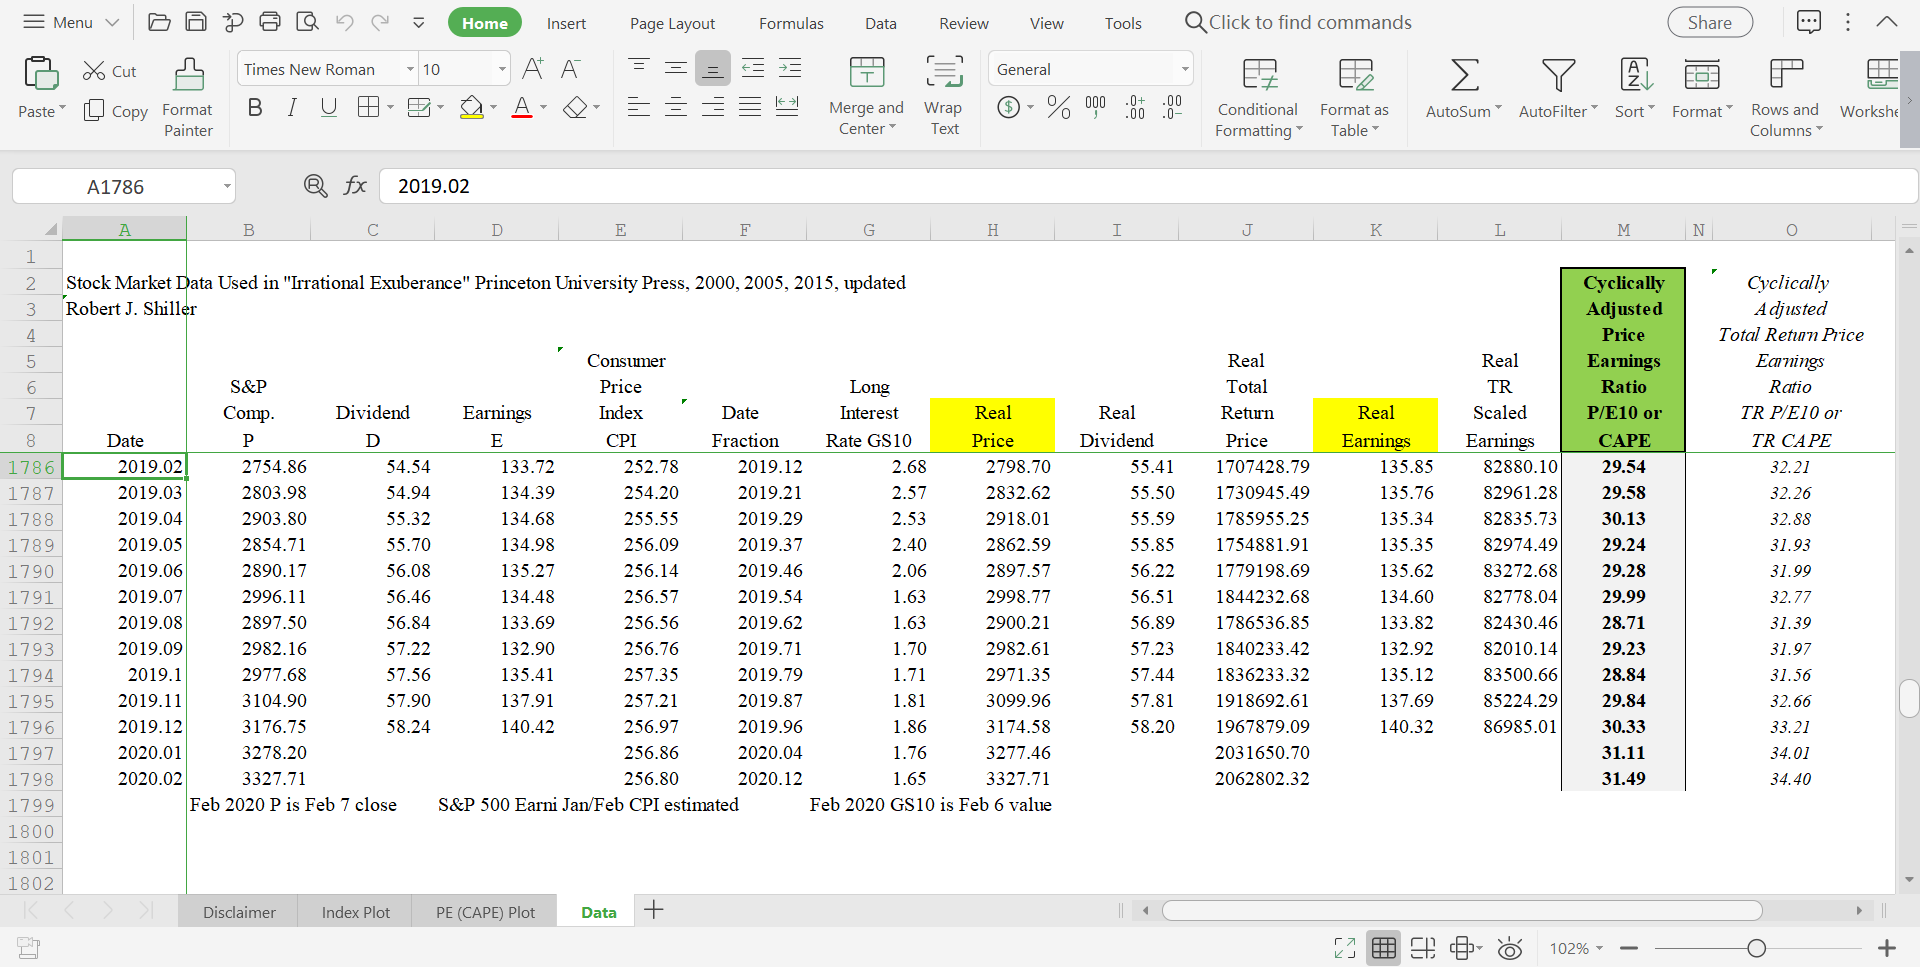Open Merge and Center
Viewport: 1920px width, 967px height.
866,95
